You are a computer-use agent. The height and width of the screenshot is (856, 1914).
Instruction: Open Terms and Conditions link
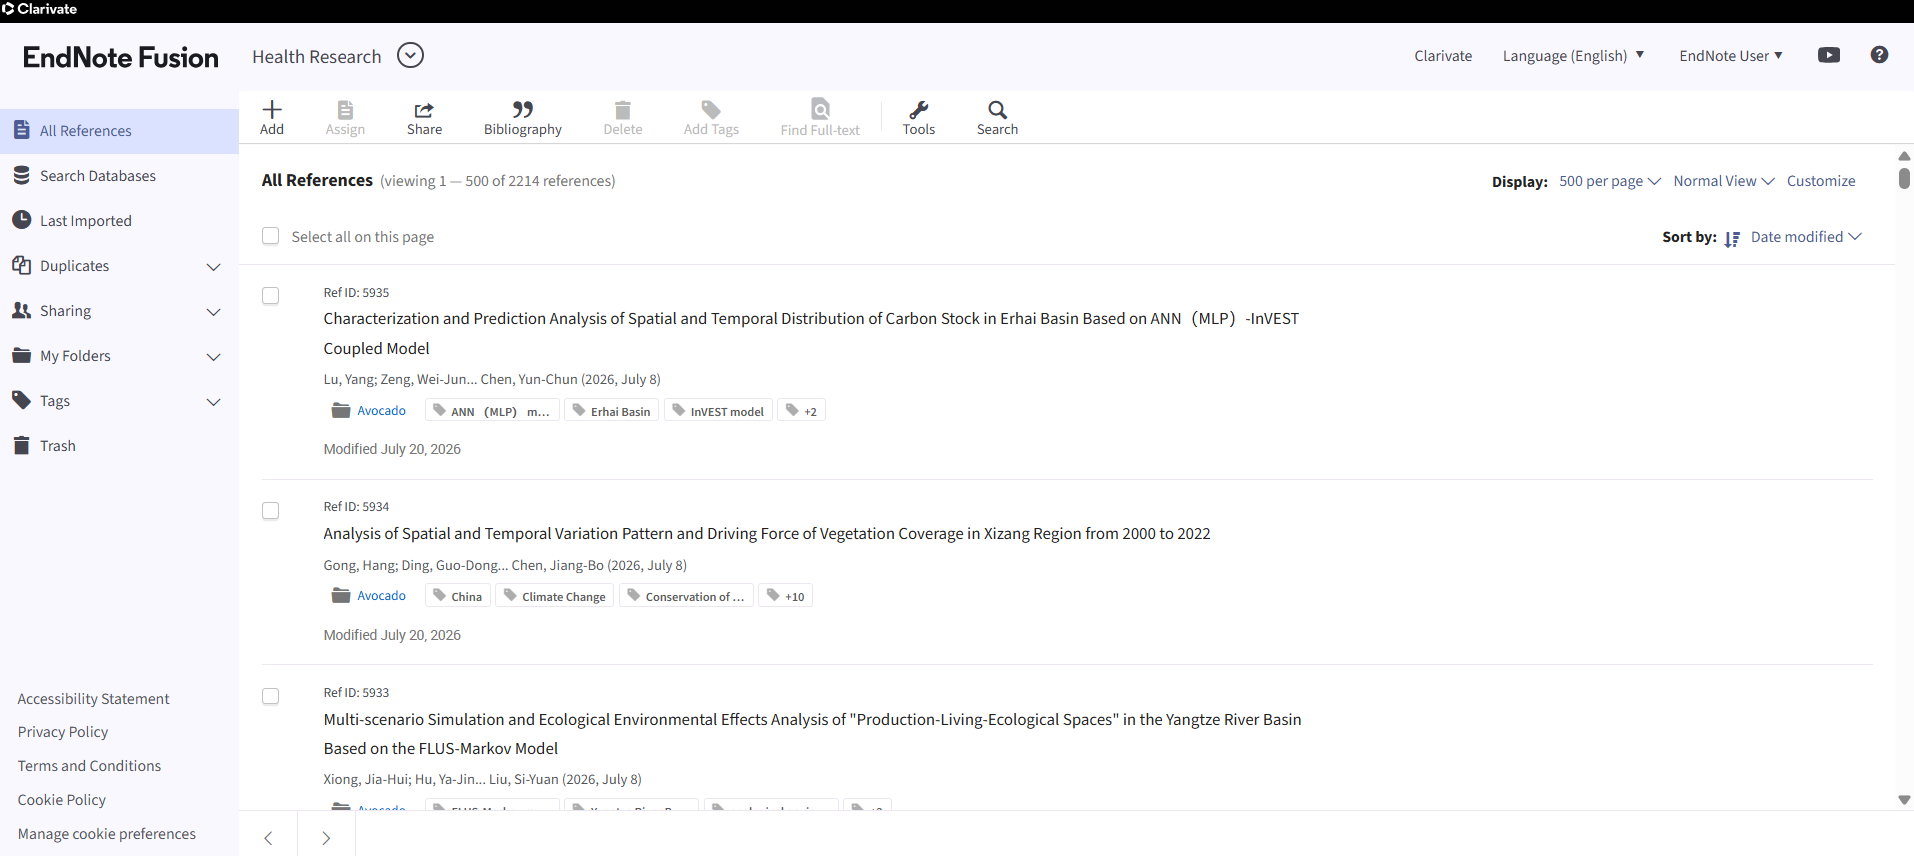point(89,766)
